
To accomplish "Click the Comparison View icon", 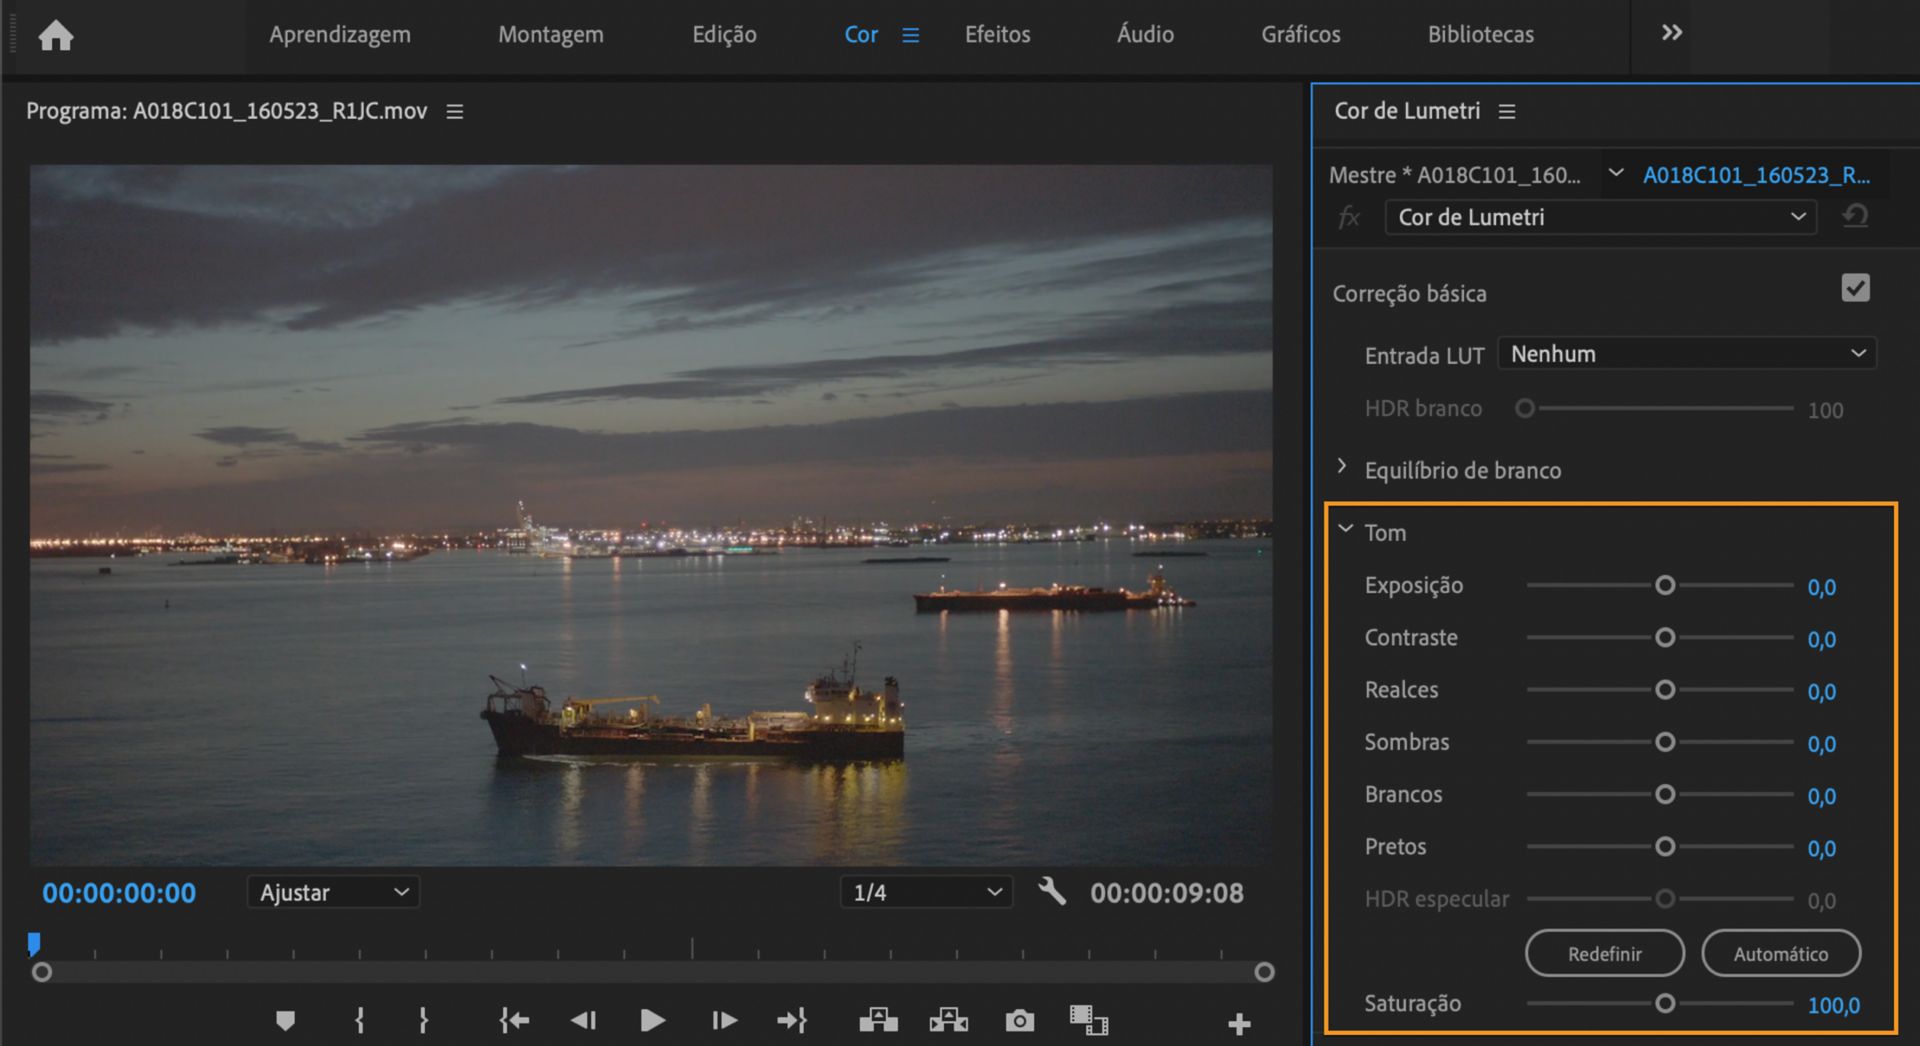I will tap(1088, 1020).
